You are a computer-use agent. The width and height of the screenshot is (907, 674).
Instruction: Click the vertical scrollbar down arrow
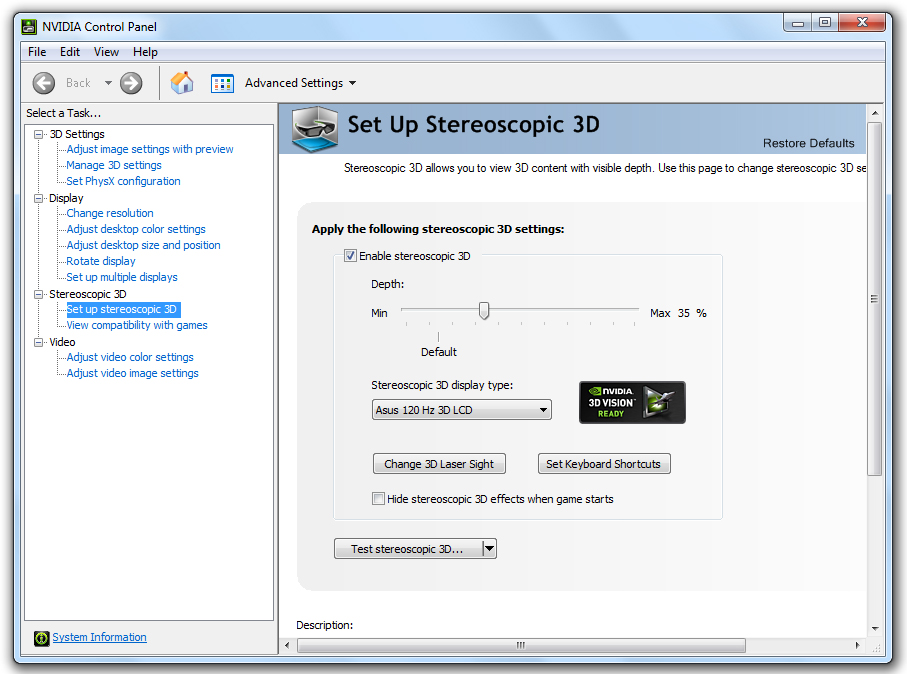pyautogui.click(x=875, y=629)
